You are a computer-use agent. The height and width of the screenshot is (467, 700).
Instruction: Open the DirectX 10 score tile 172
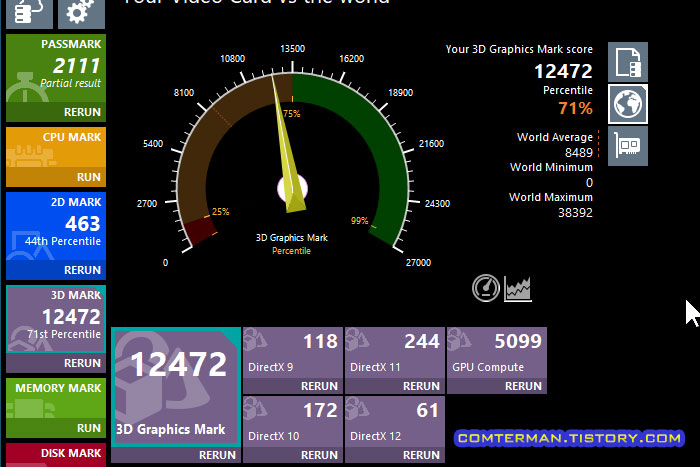(x=293, y=421)
